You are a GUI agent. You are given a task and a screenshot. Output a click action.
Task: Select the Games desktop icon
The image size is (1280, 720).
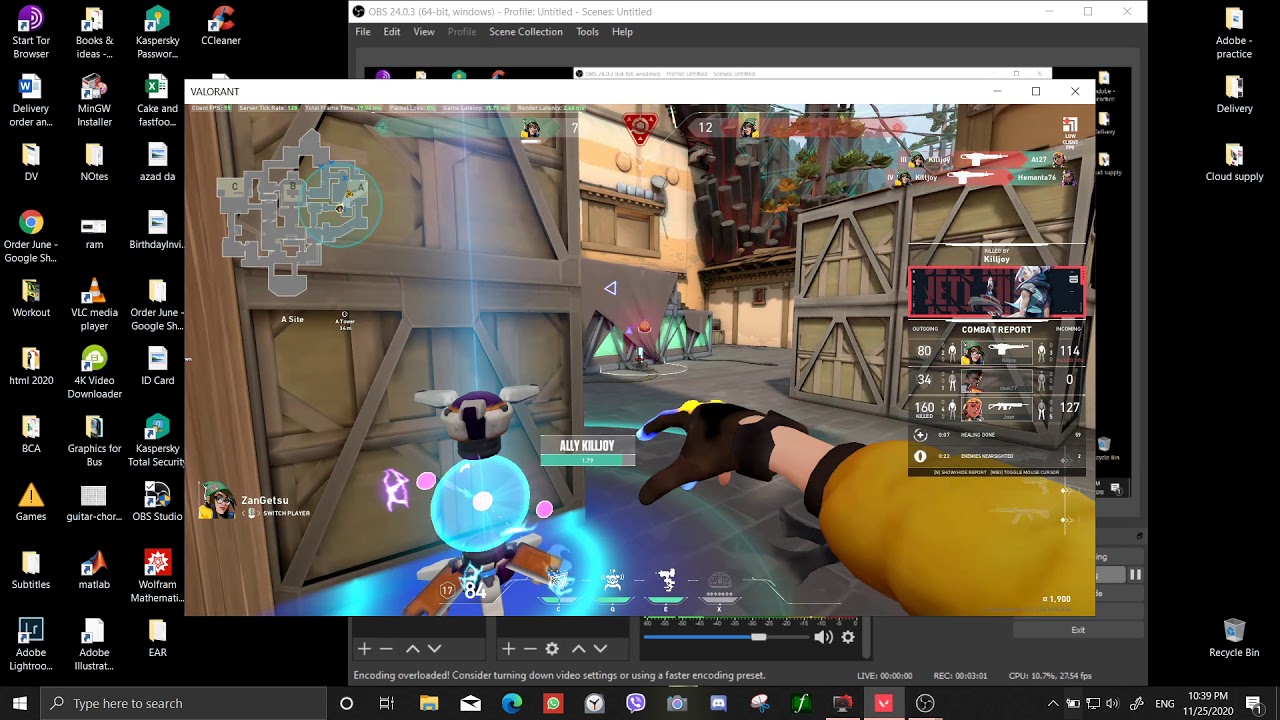[31, 502]
